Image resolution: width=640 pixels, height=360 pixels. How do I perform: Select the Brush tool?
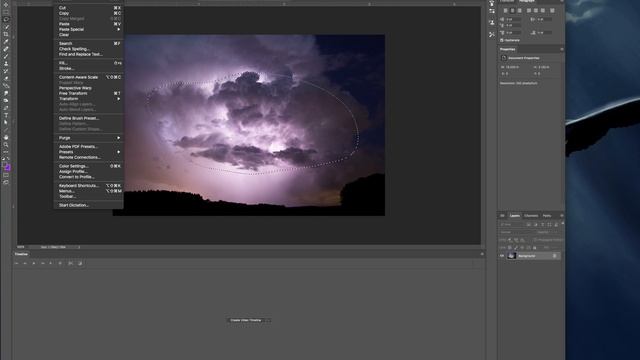click(x=6, y=56)
